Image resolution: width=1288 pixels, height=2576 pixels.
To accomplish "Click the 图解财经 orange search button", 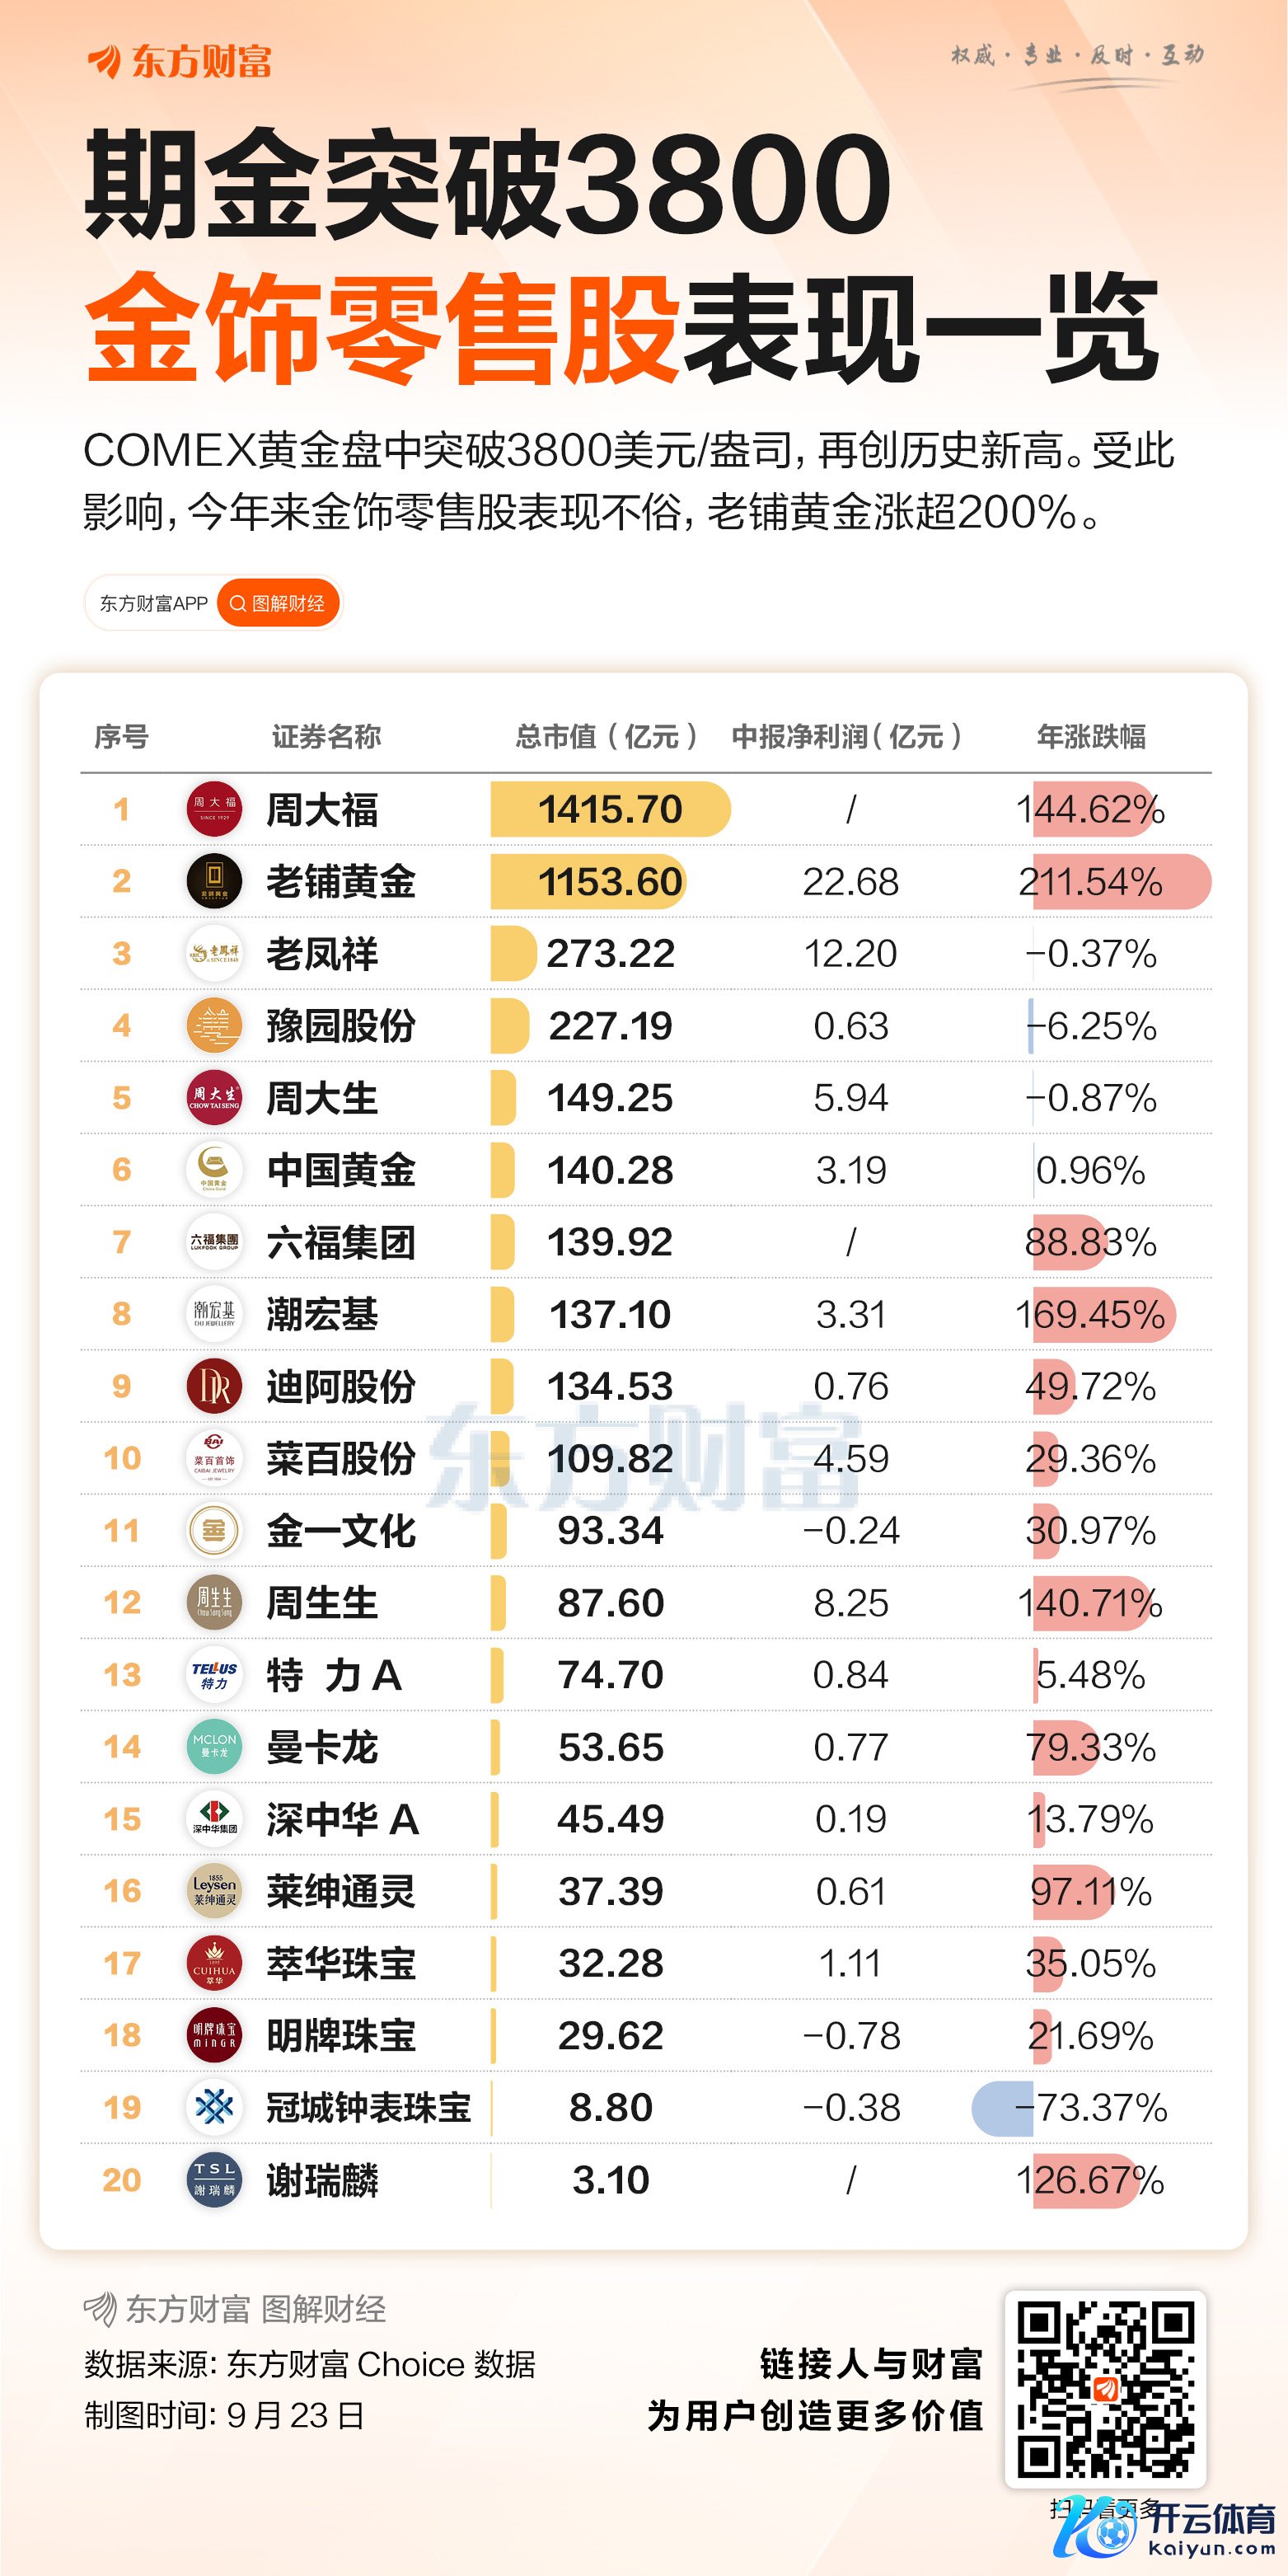I will click(x=278, y=604).
